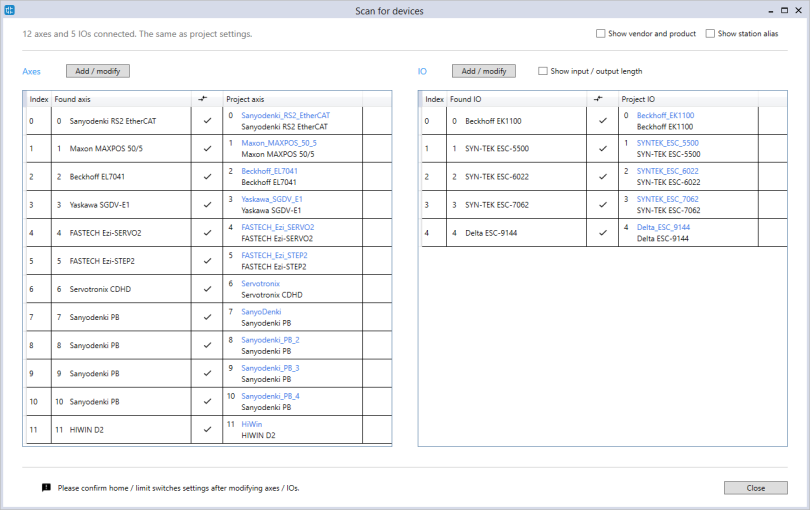Click the checkmark in the Yaskawa SGDV-E1 row
Screen dimensions: 810x510
coord(207,205)
